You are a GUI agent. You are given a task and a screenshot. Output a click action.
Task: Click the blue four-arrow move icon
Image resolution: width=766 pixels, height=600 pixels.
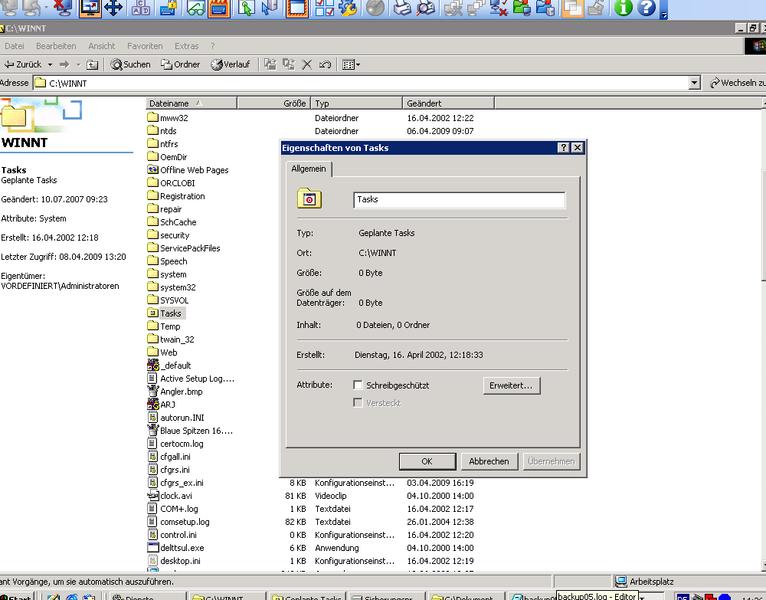113,8
